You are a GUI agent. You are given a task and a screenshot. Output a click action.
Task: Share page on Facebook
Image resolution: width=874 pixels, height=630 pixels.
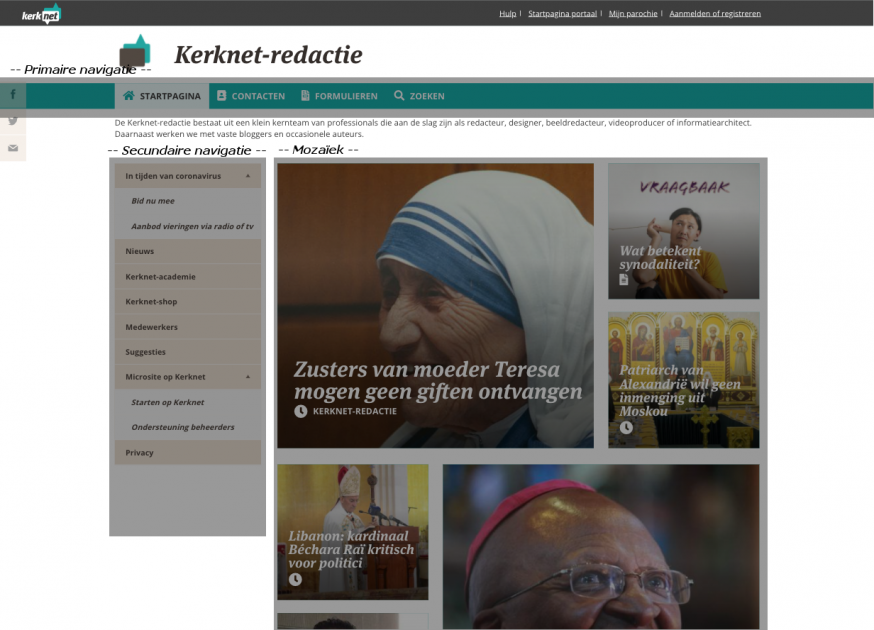[13, 94]
